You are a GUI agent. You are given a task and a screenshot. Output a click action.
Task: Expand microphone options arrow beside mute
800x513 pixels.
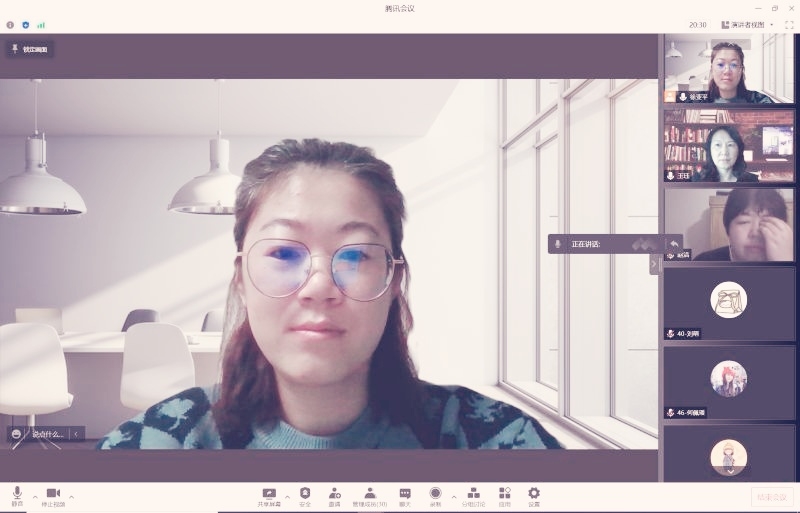[x=35, y=496]
